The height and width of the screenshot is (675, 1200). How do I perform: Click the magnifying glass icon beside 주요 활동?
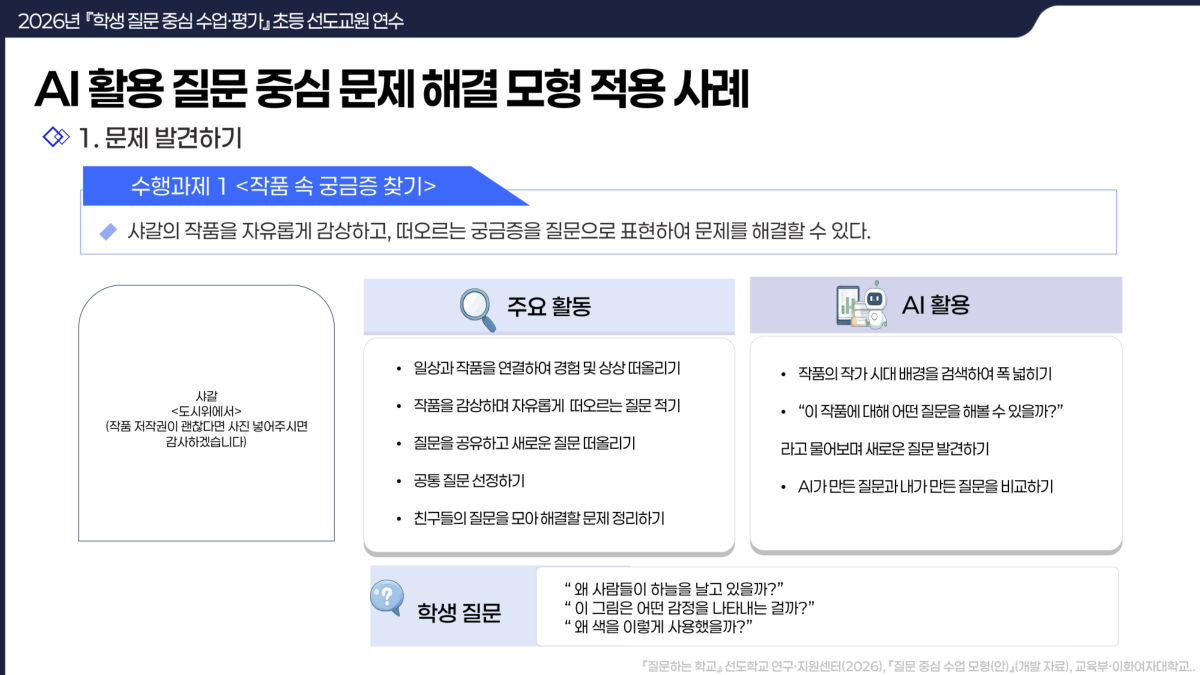477,309
